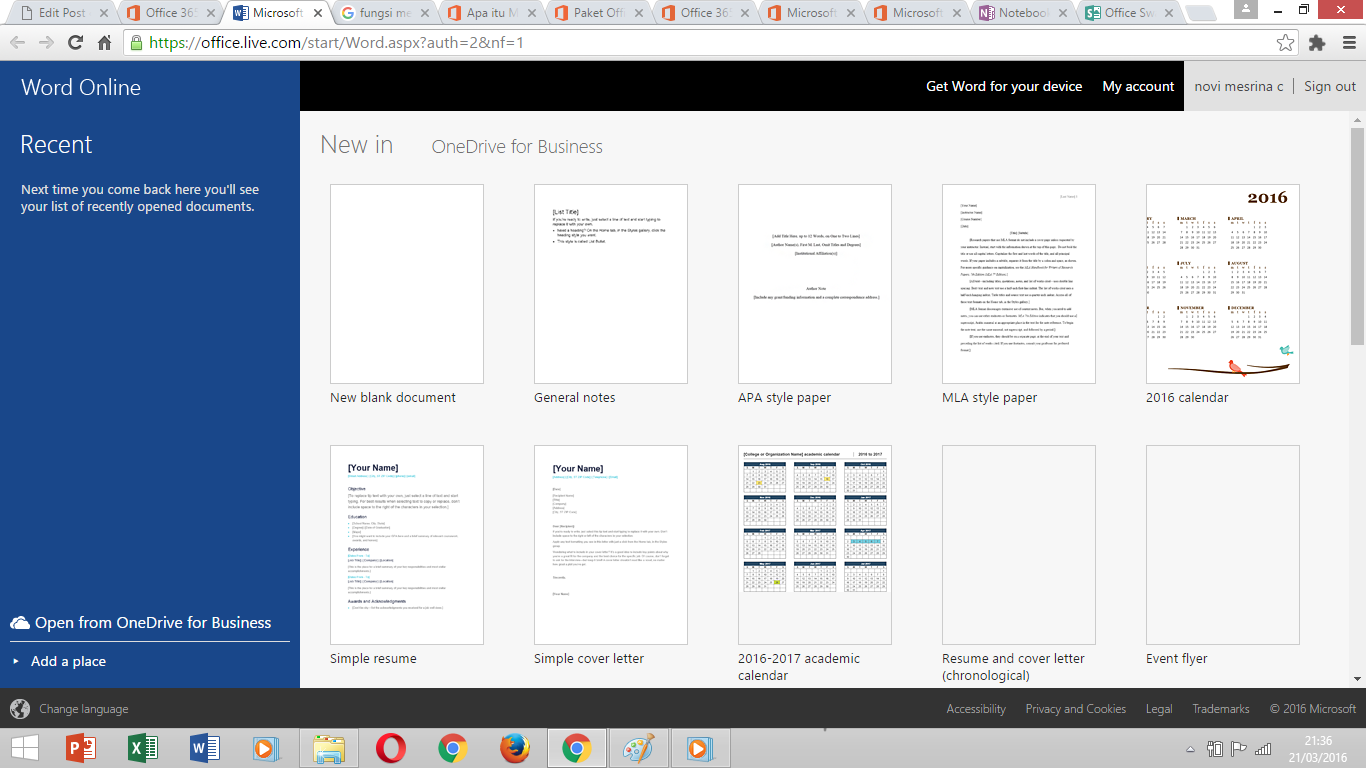
Task: Open Firefox from the taskbar
Action: point(515,748)
